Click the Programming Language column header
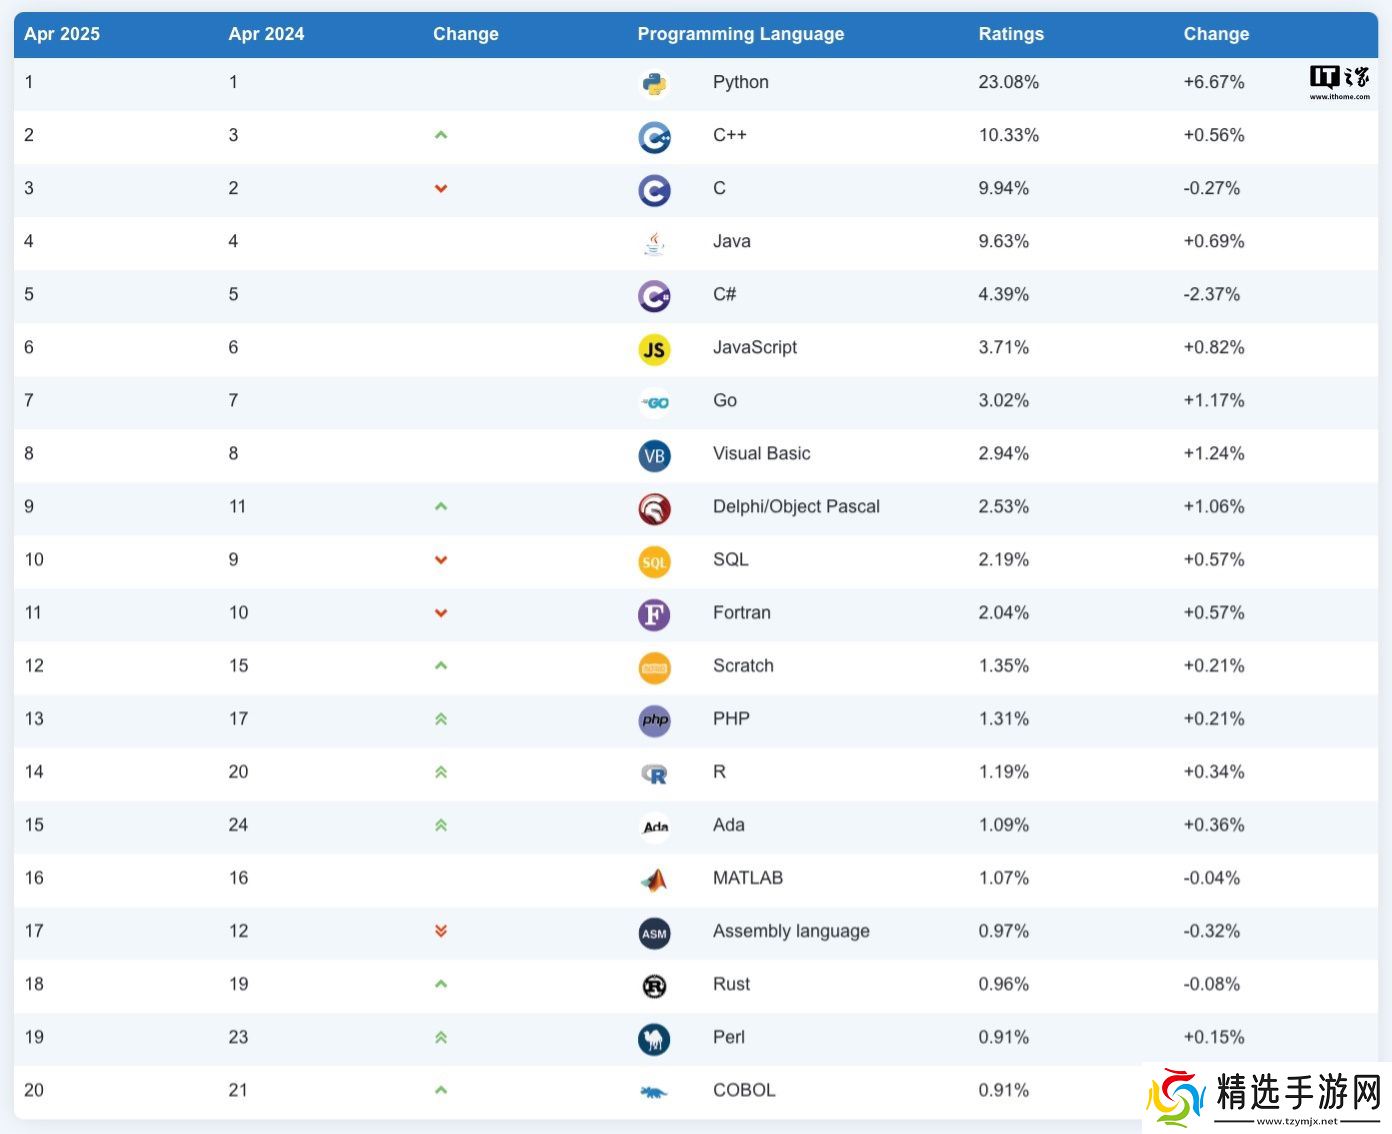 pos(740,34)
